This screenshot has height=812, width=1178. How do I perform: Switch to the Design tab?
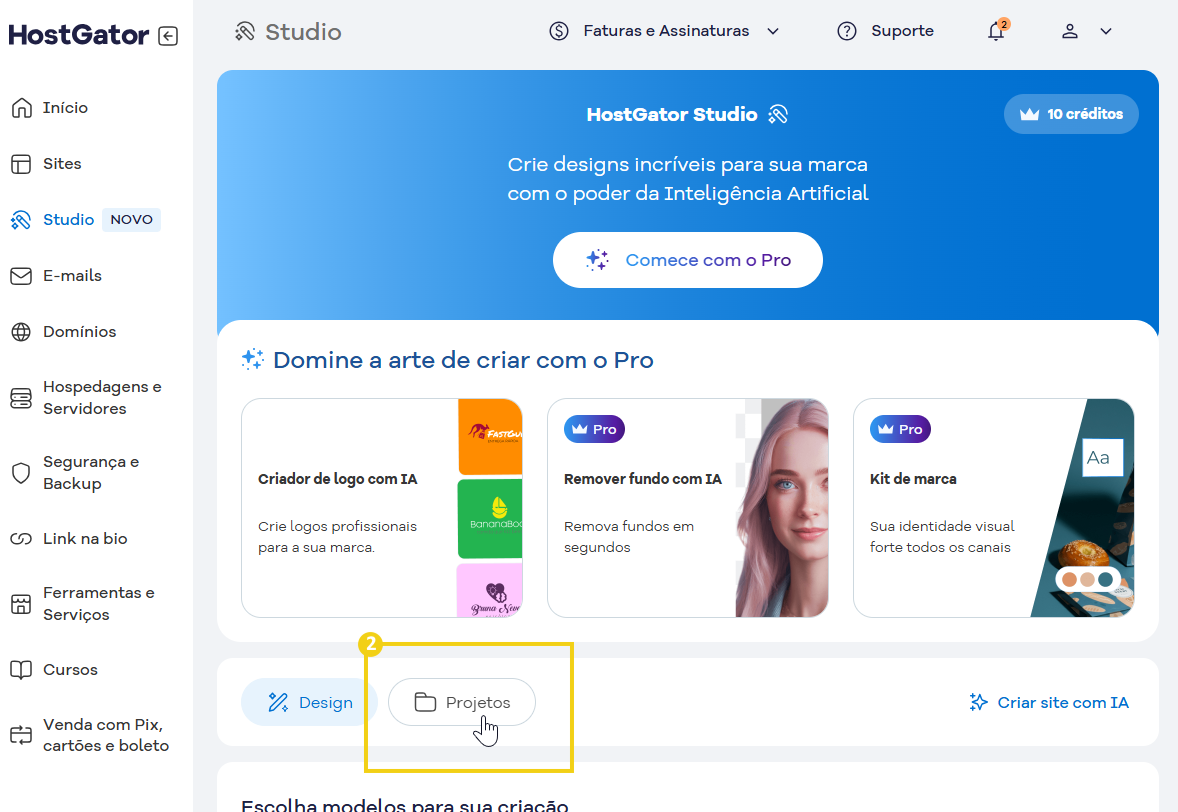pyautogui.click(x=310, y=702)
